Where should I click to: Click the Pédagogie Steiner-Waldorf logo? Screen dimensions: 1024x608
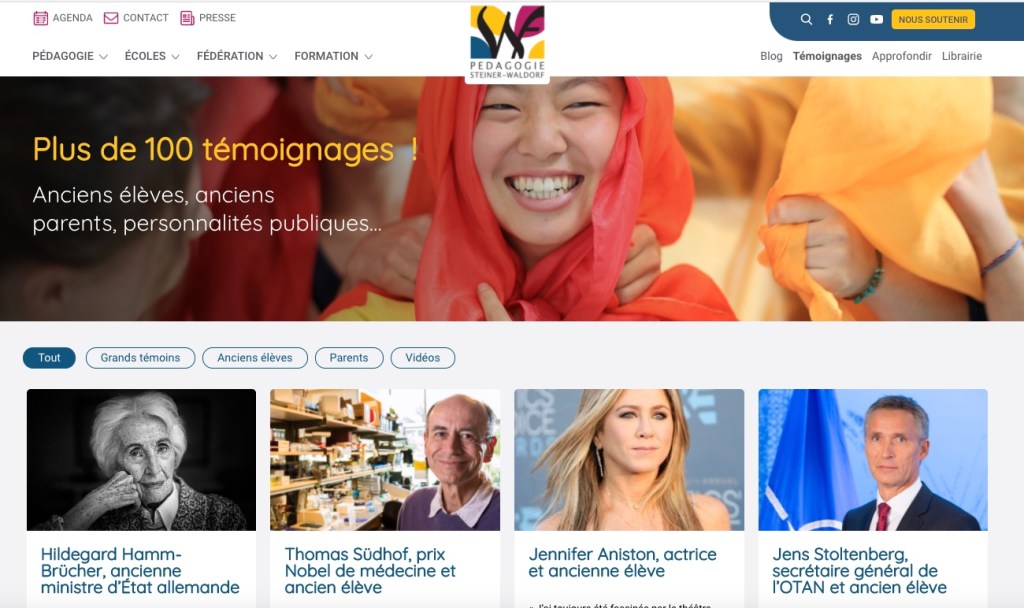[x=507, y=43]
